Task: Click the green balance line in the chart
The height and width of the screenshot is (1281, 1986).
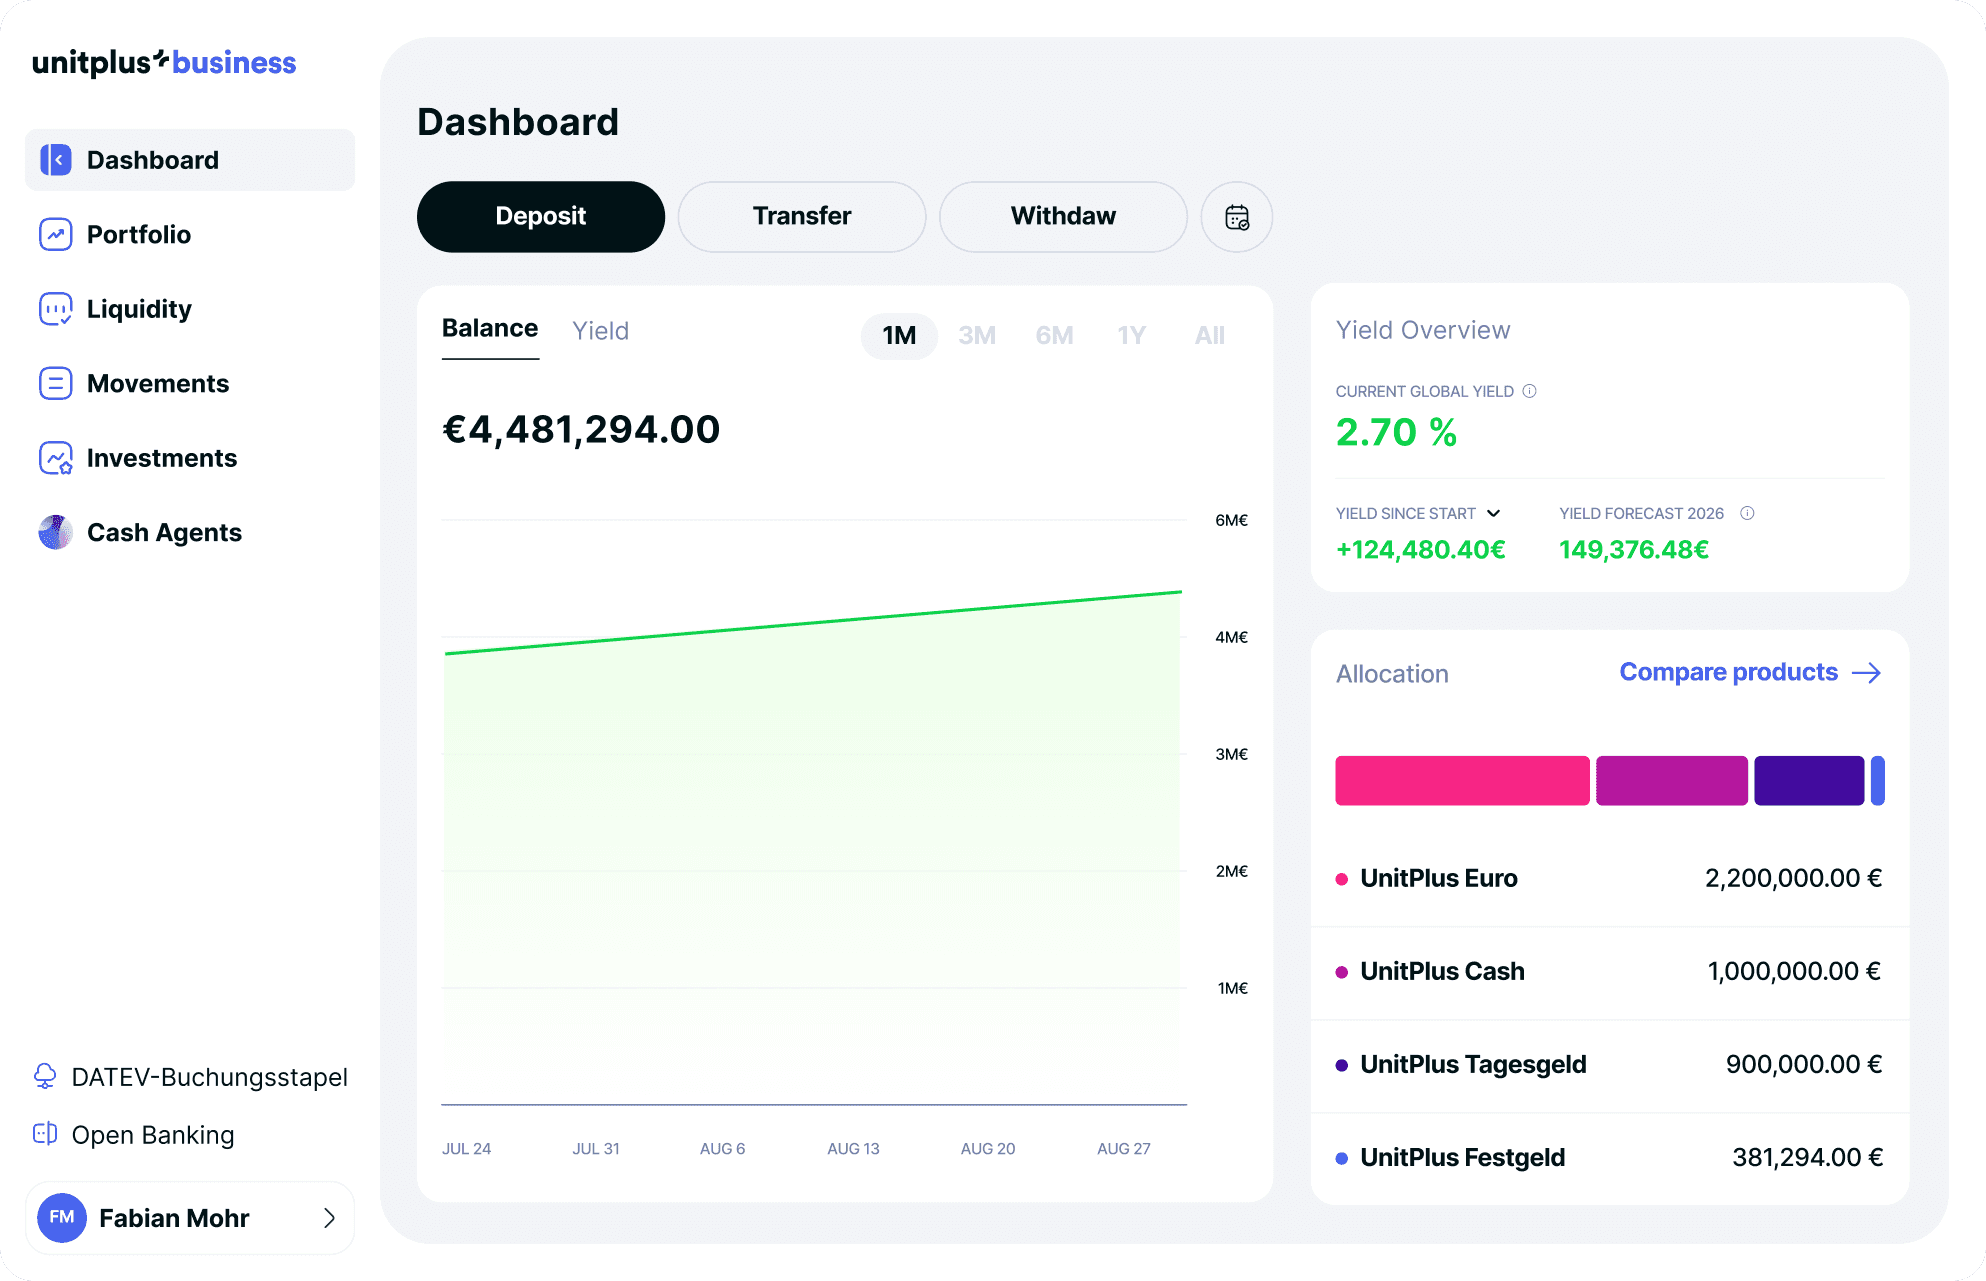Action: [x=813, y=623]
